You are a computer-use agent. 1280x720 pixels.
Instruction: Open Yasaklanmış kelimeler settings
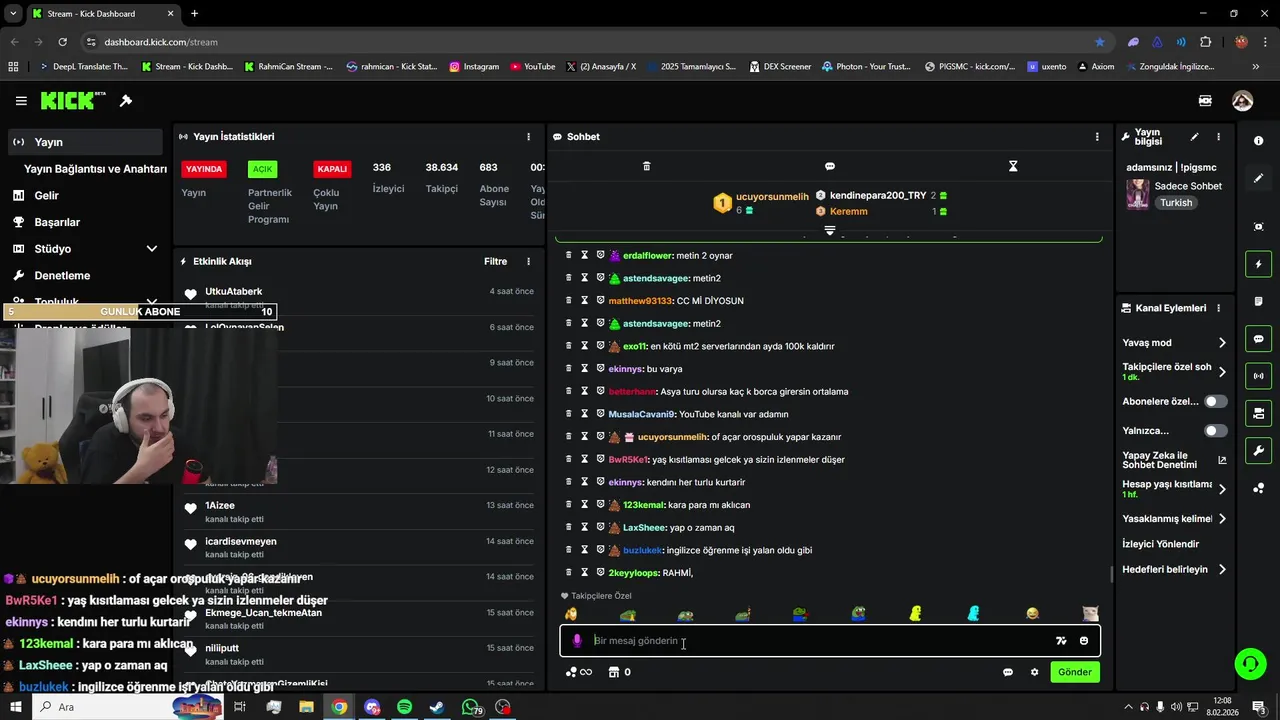[x=1174, y=519]
